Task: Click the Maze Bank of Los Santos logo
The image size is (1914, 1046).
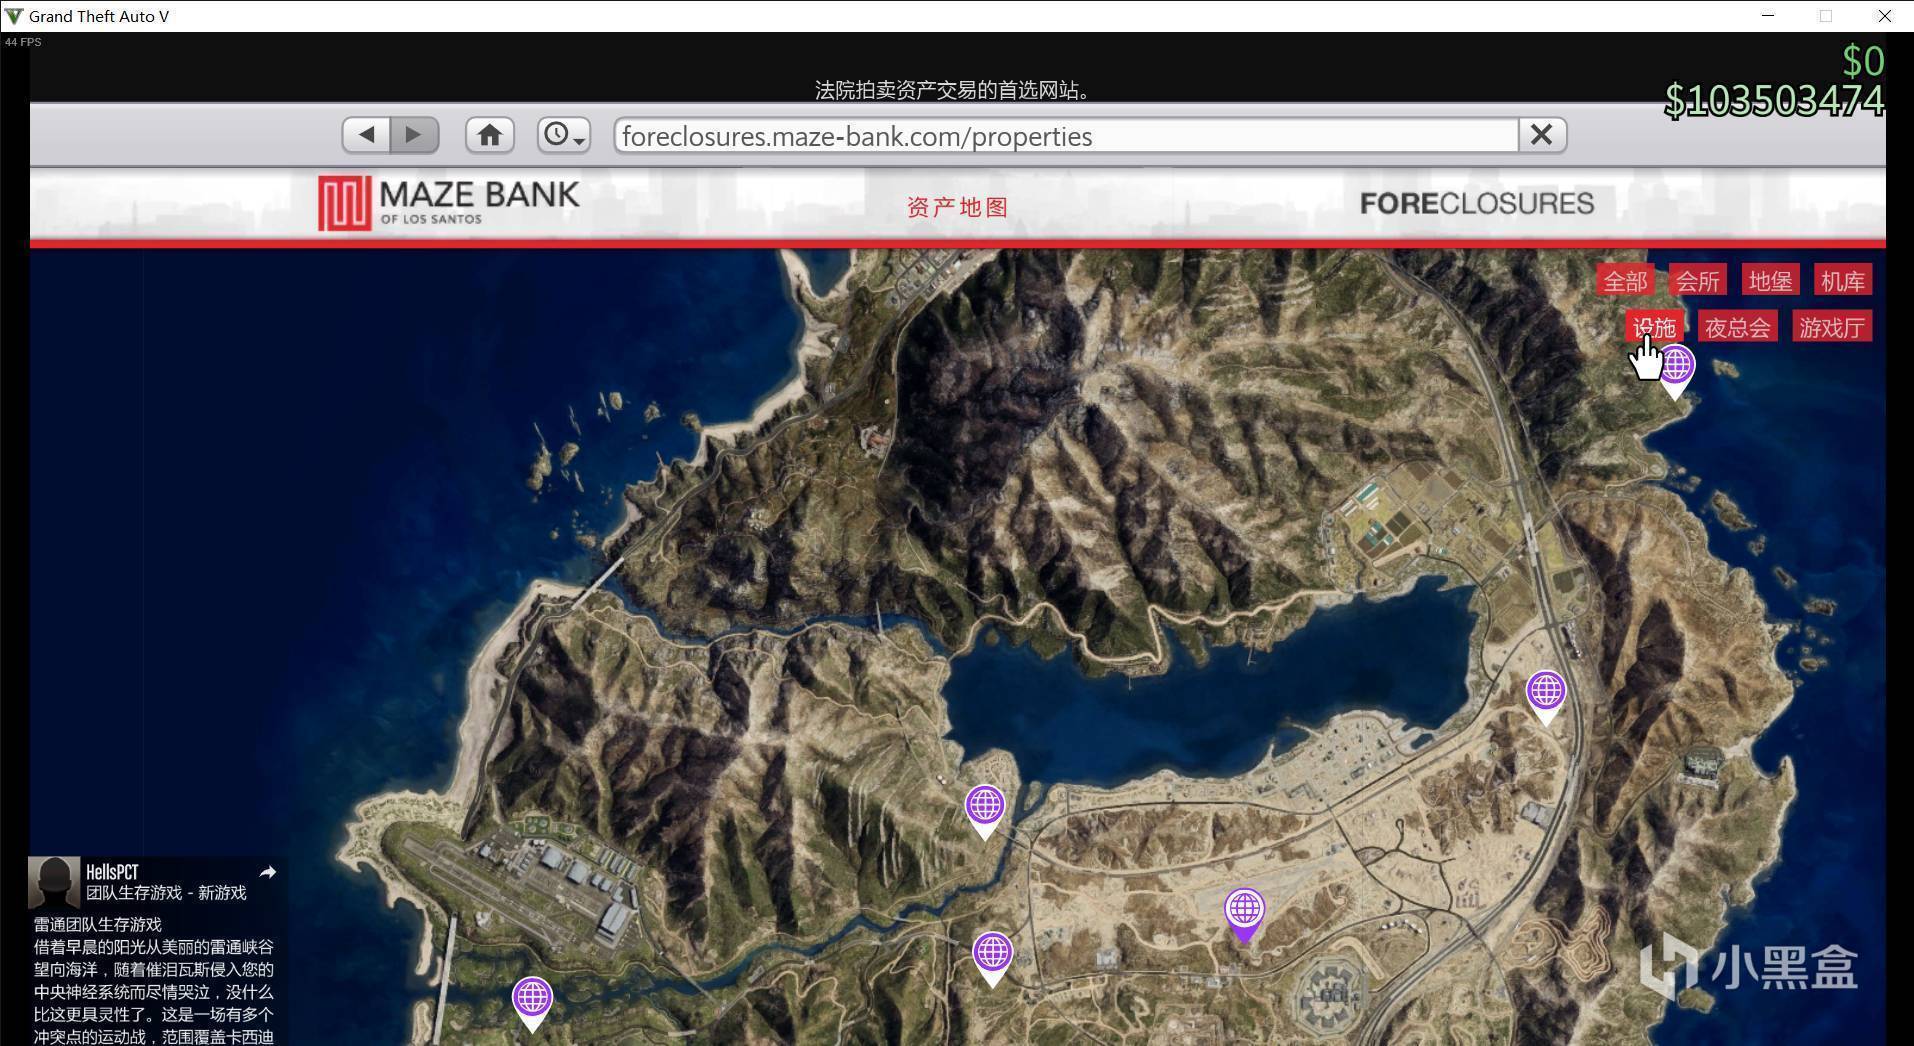Action: [449, 203]
